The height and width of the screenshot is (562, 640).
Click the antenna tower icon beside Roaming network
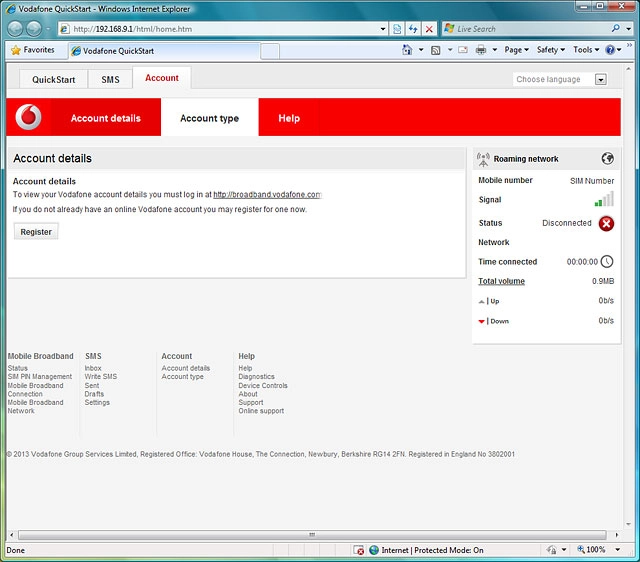[483, 160]
